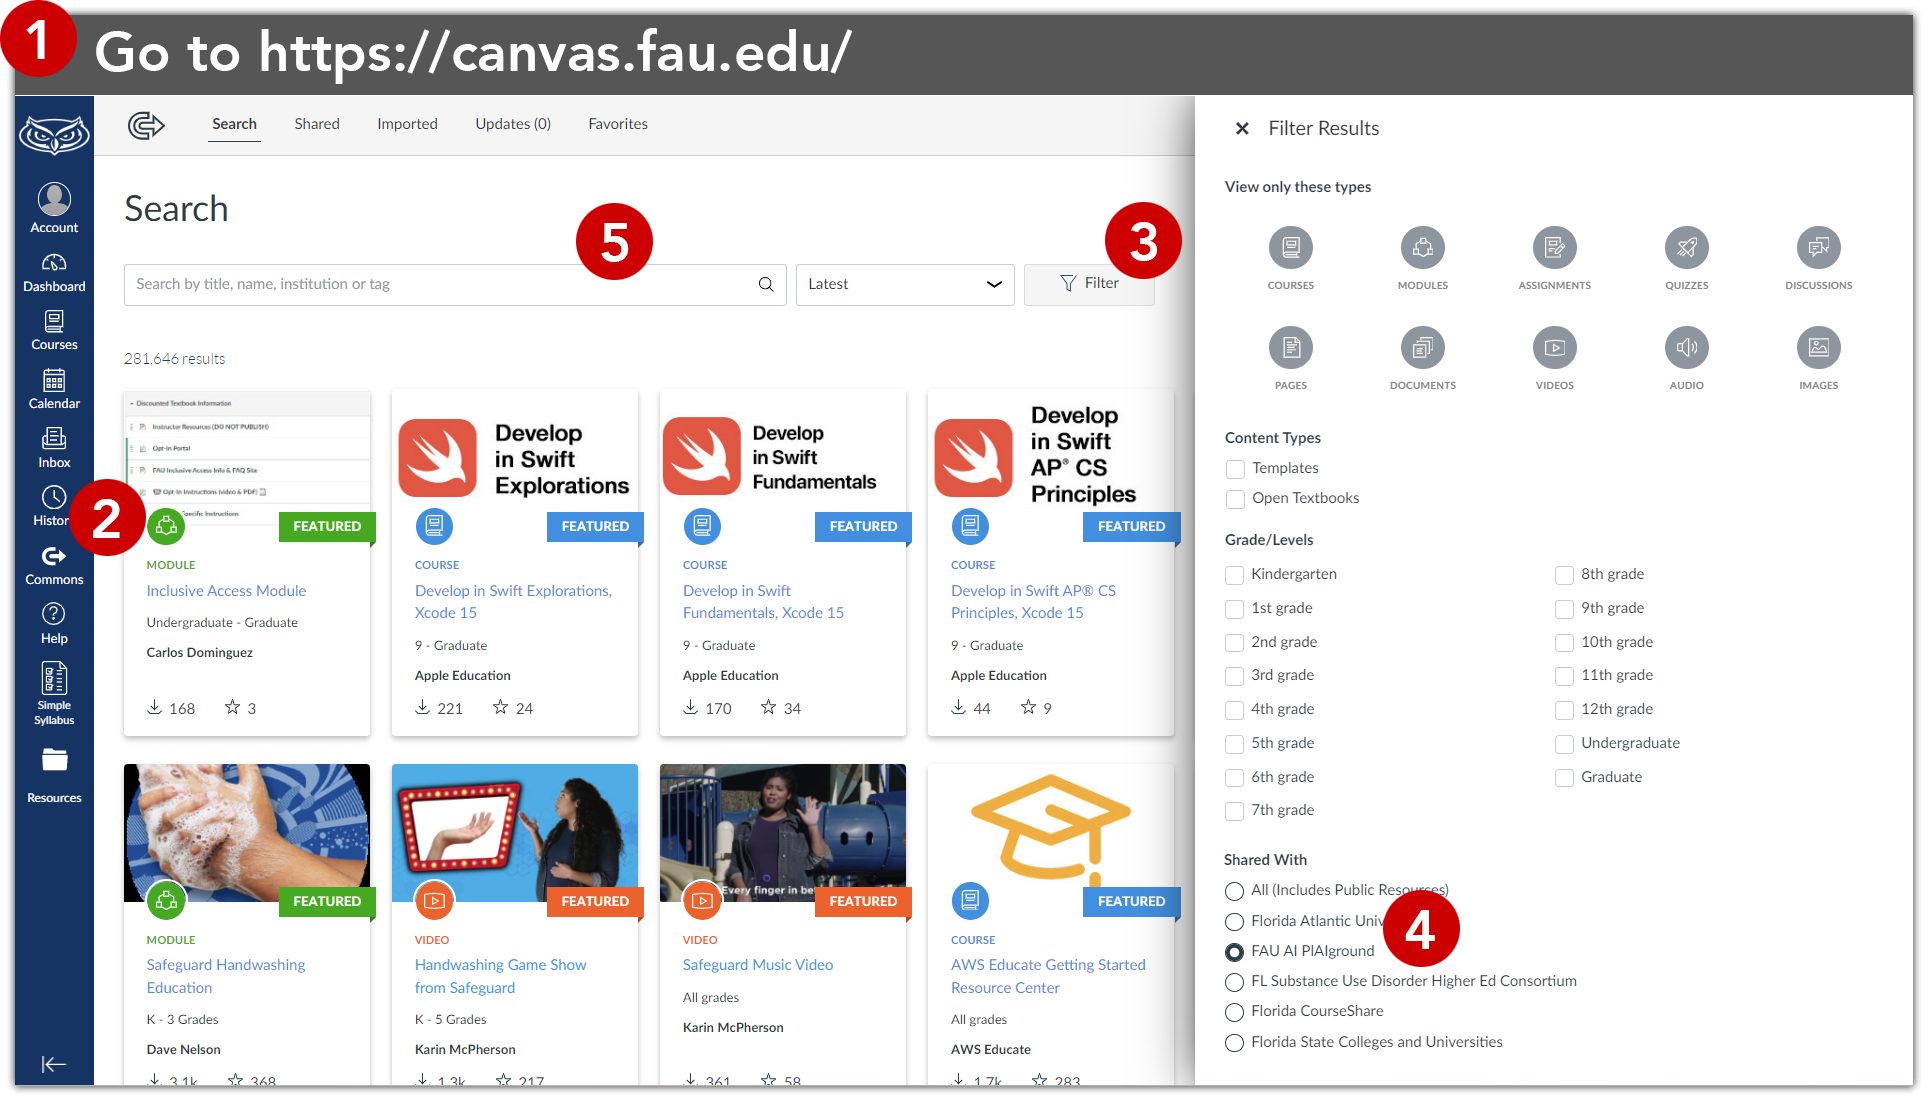Select the Audio type filter icon
1928x1101 pixels.
click(x=1685, y=348)
